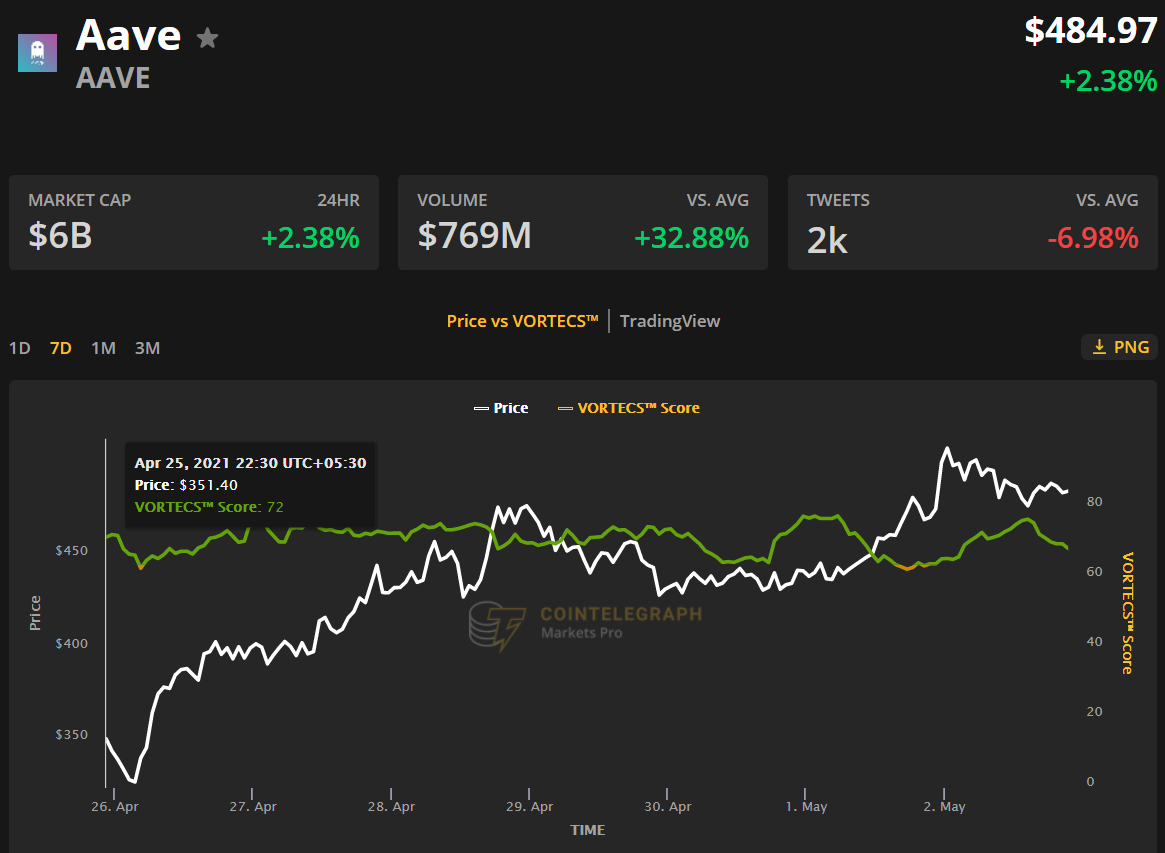Screen dimensions: 1165x853
Task: Click the +2.38% change under the price
Action: pyautogui.click(x=1108, y=80)
